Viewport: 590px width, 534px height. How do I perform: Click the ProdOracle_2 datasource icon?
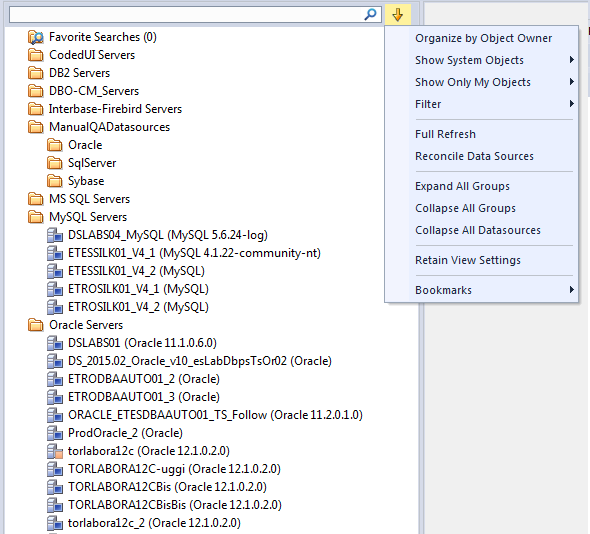click(55, 433)
